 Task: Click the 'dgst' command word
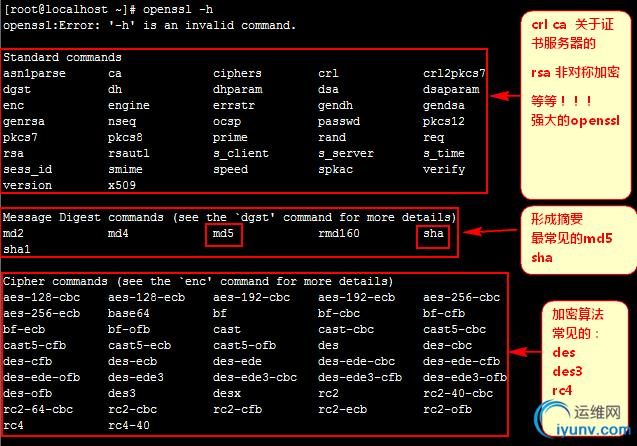point(17,89)
